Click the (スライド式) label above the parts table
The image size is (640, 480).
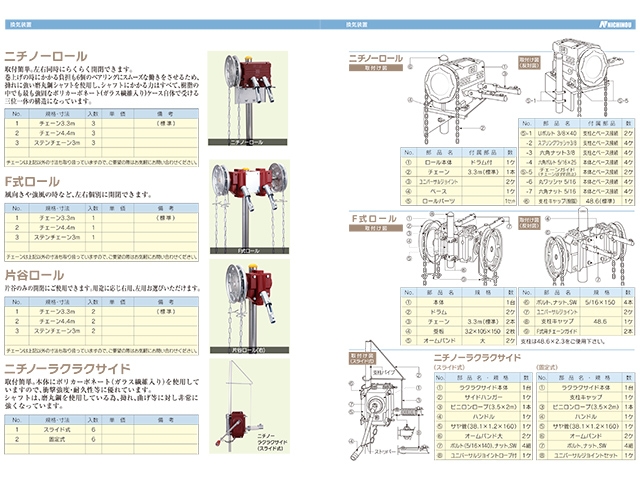coord(449,368)
